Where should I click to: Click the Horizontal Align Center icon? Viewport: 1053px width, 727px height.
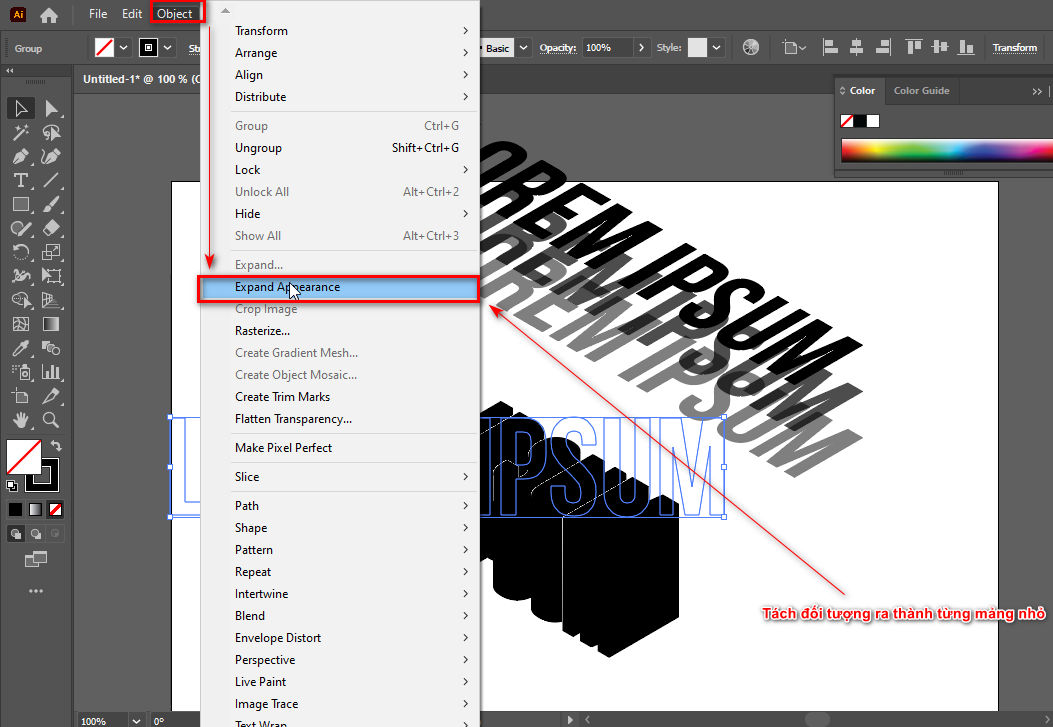click(855, 47)
